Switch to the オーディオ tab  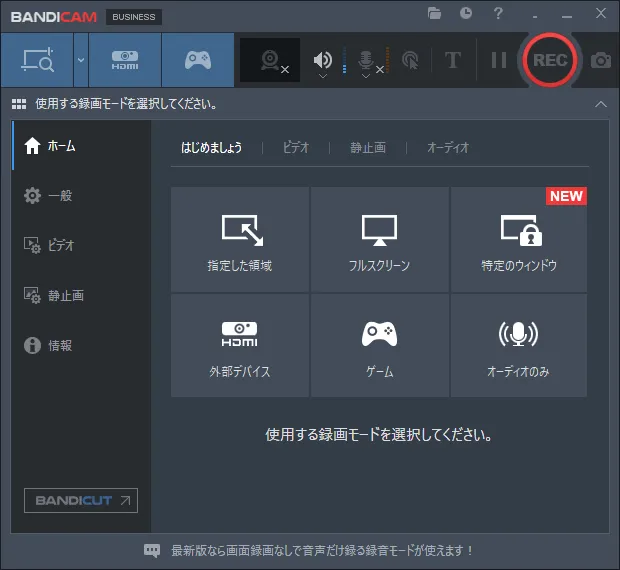click(x=448, y=147)
